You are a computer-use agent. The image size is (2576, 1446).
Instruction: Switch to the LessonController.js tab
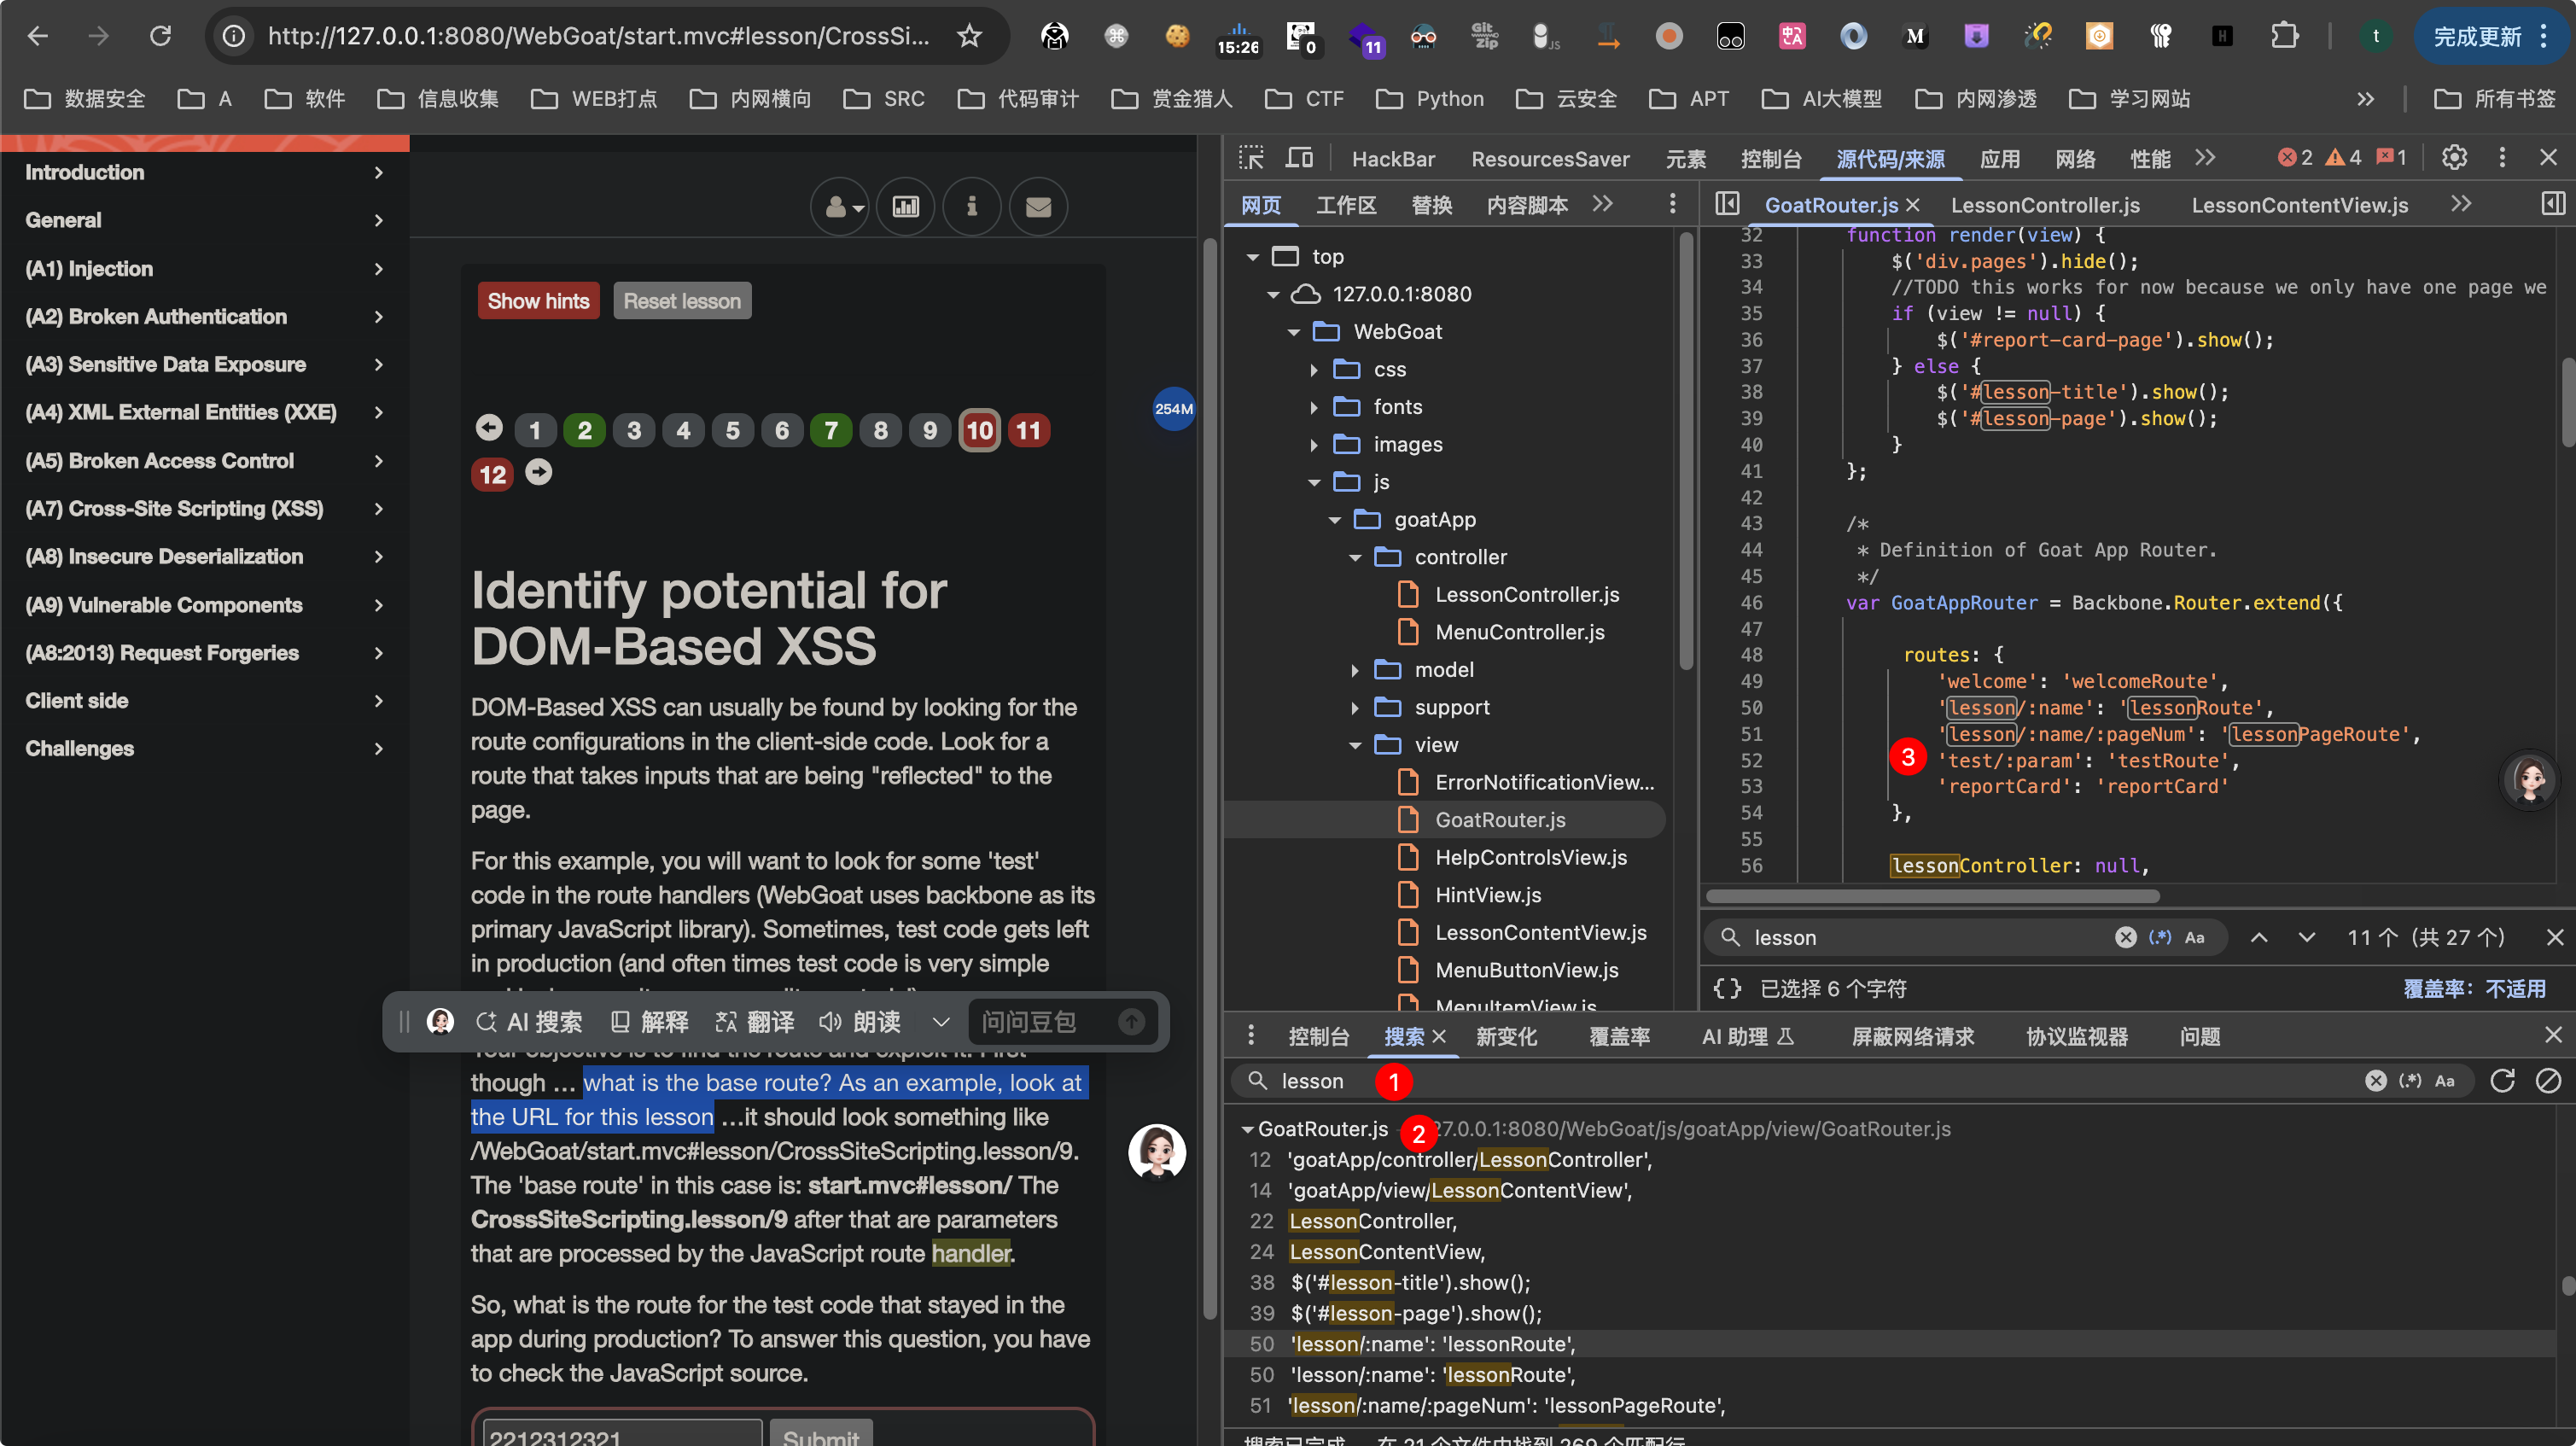pyautogui.click(x=2045, y=204)
